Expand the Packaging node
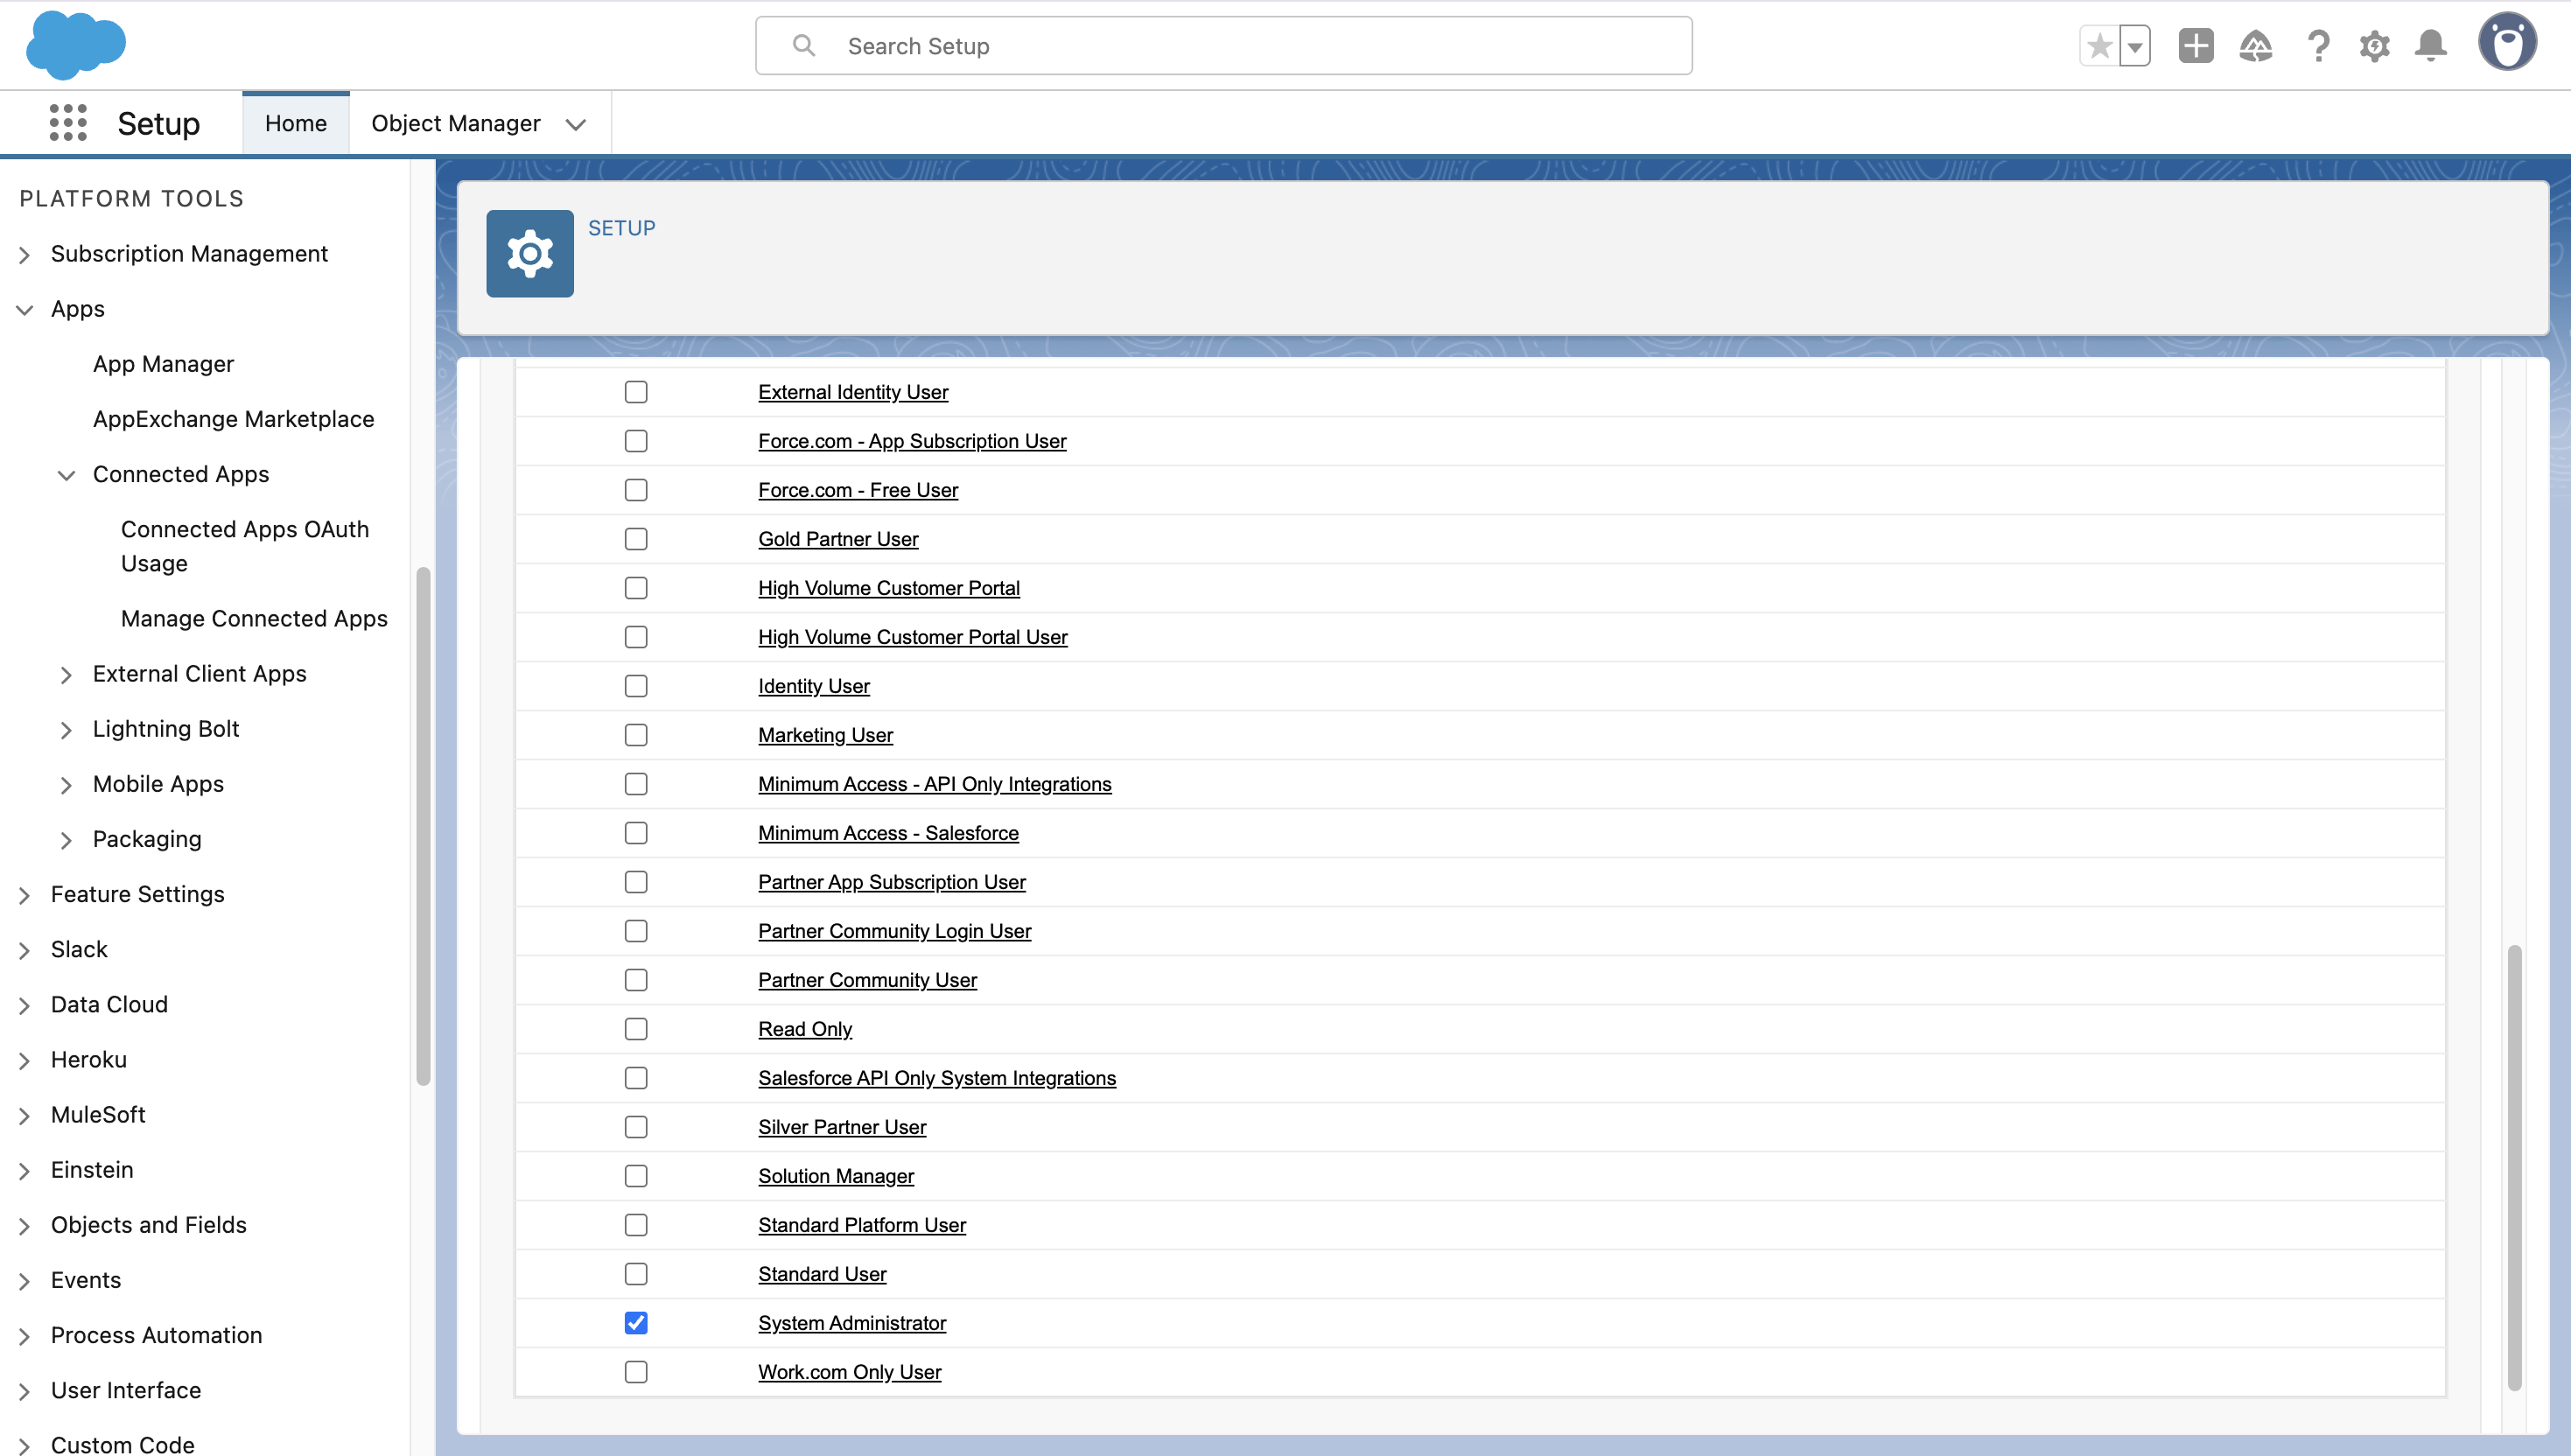This screenshot has width=2571, height=1456. click(x=66, y=840)
